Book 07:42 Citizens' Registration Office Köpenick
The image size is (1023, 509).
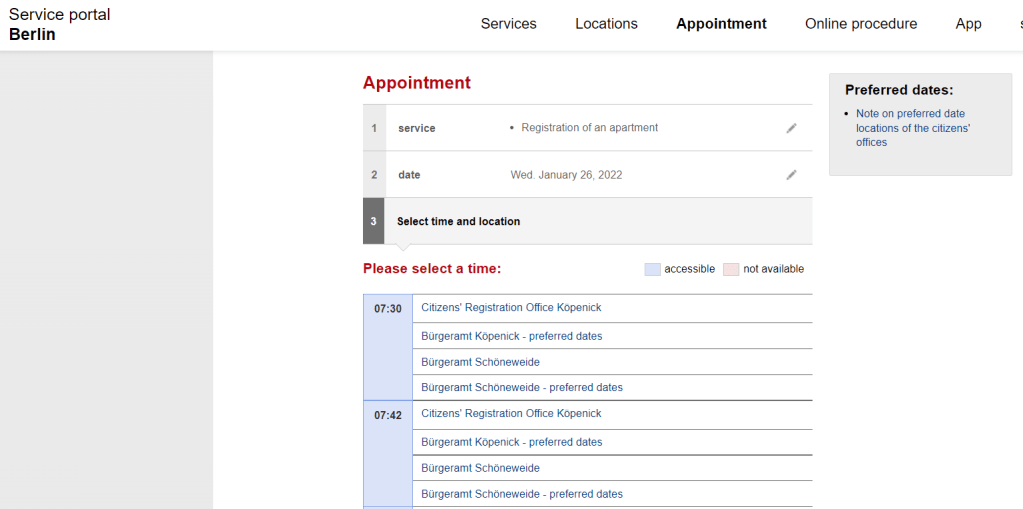coord(511,414)
